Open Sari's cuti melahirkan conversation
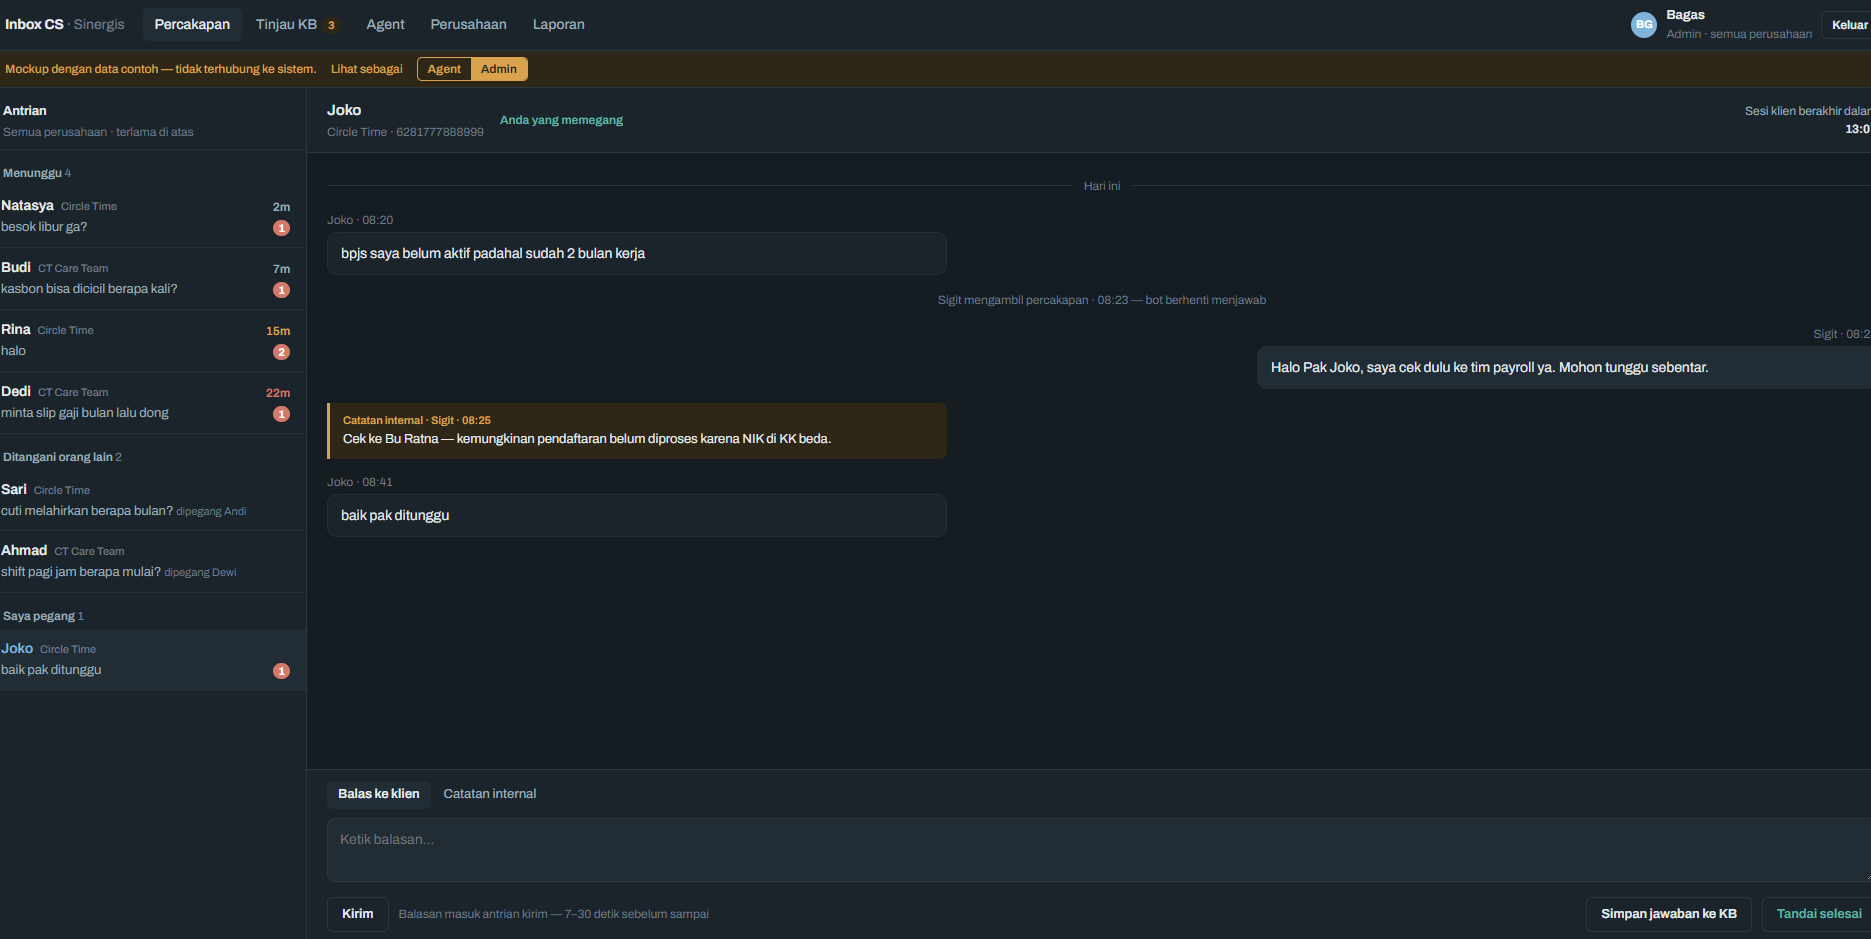The width and height of the screenshot is (1871, 939). (153, 500)
